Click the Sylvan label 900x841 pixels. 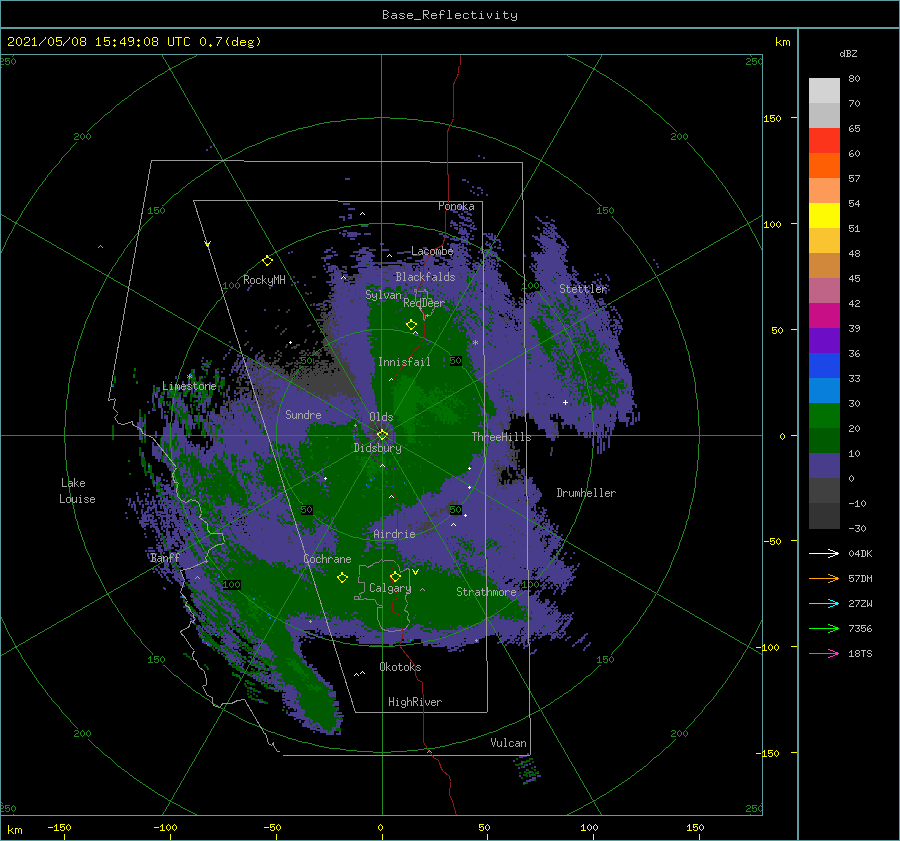click(x=383, y=295)
